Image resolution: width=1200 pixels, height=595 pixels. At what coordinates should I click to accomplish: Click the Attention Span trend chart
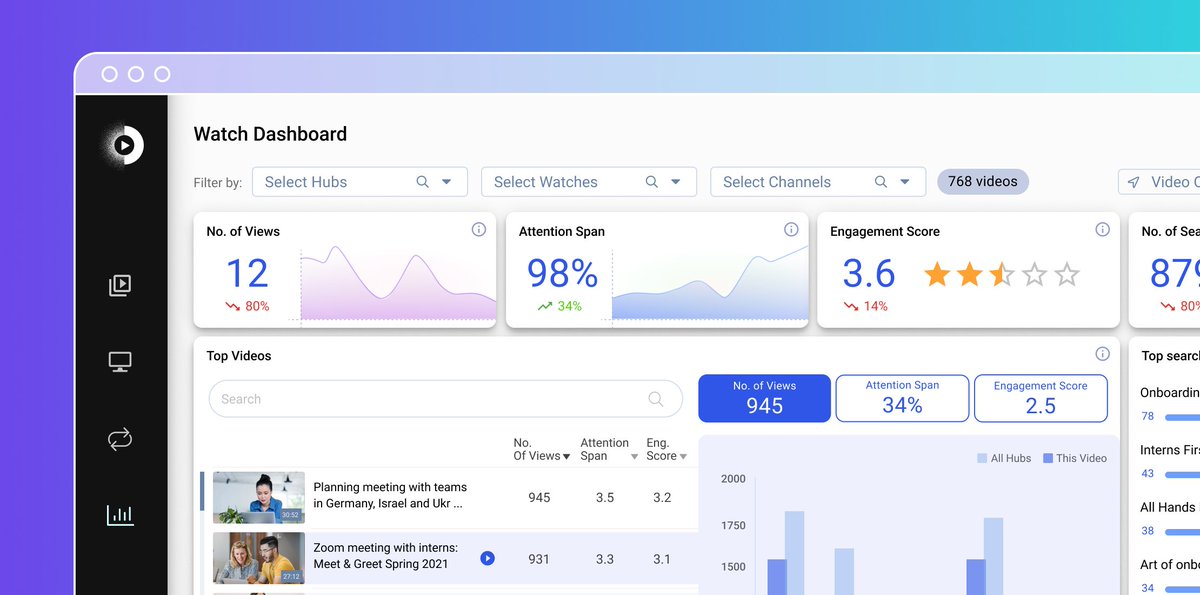point(710,283)
